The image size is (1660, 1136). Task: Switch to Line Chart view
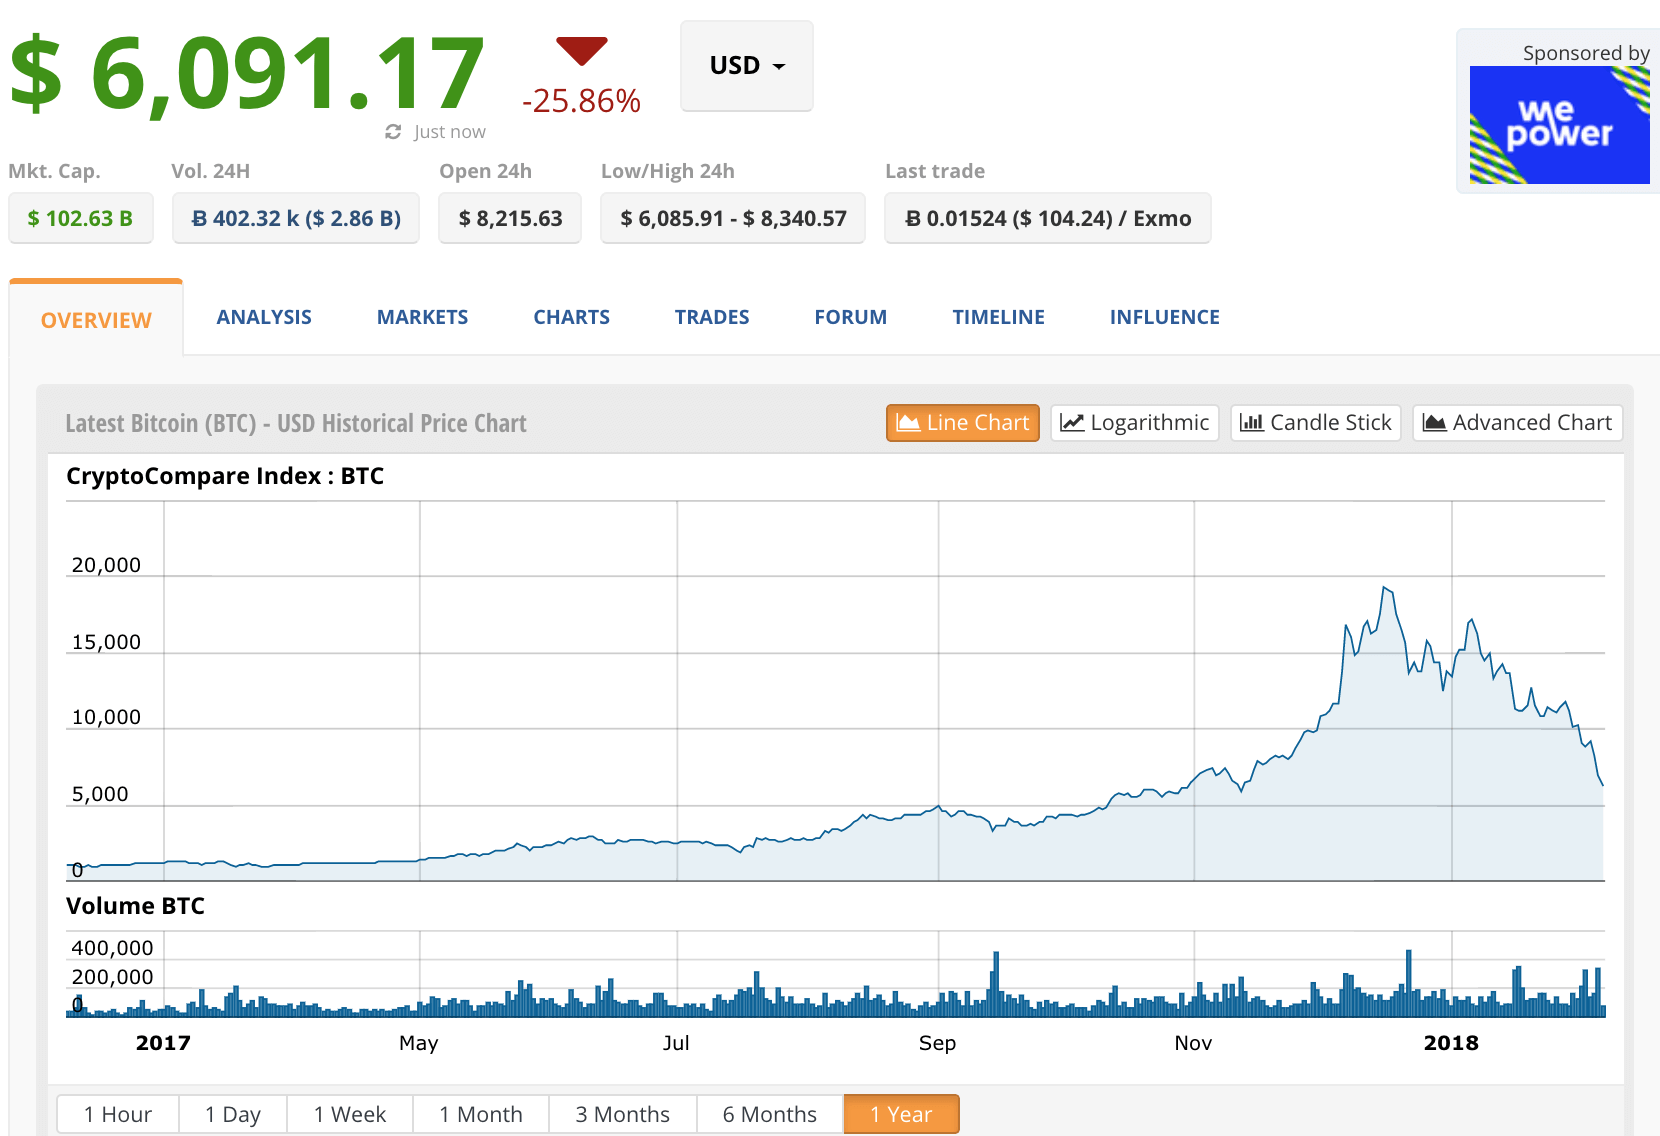point(962,423)
